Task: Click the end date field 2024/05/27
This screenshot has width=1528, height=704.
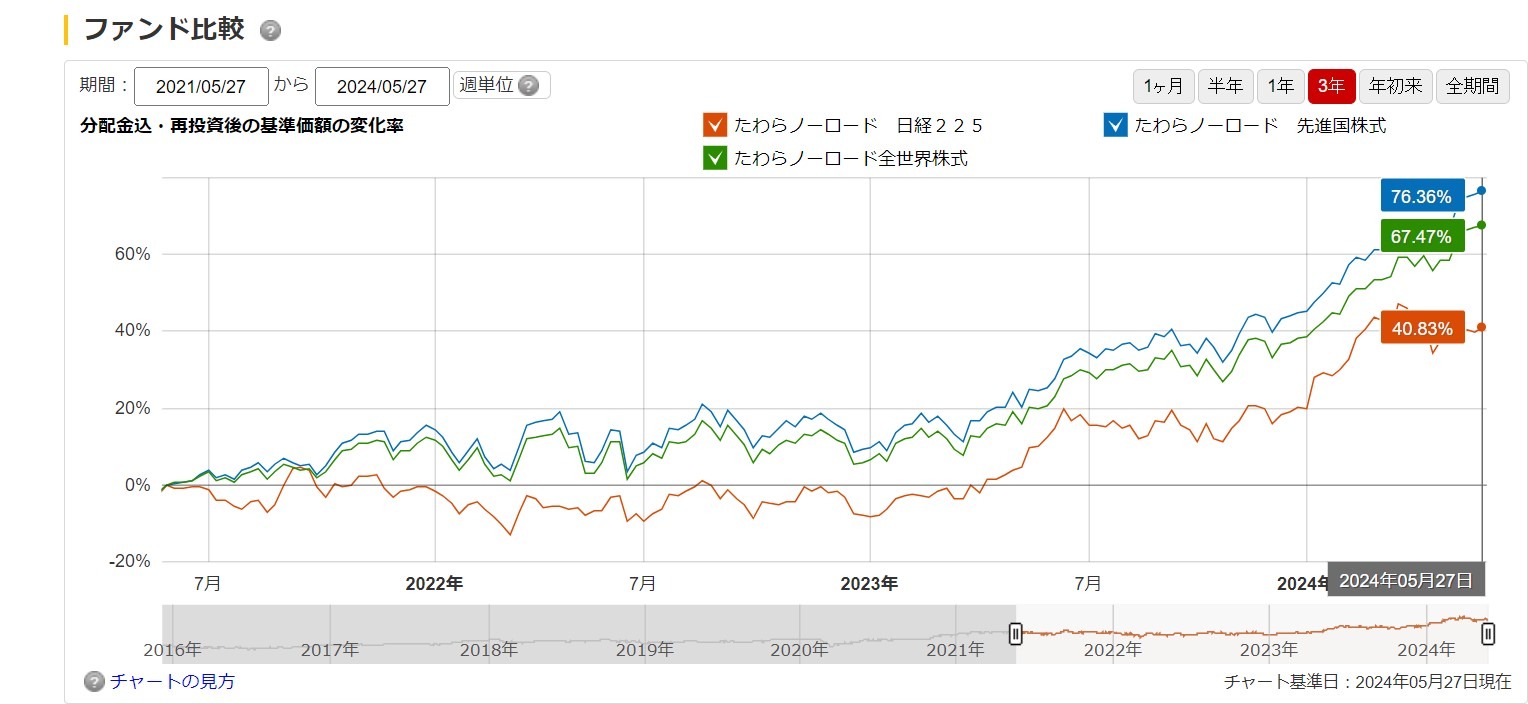Action: coord(382,87)
